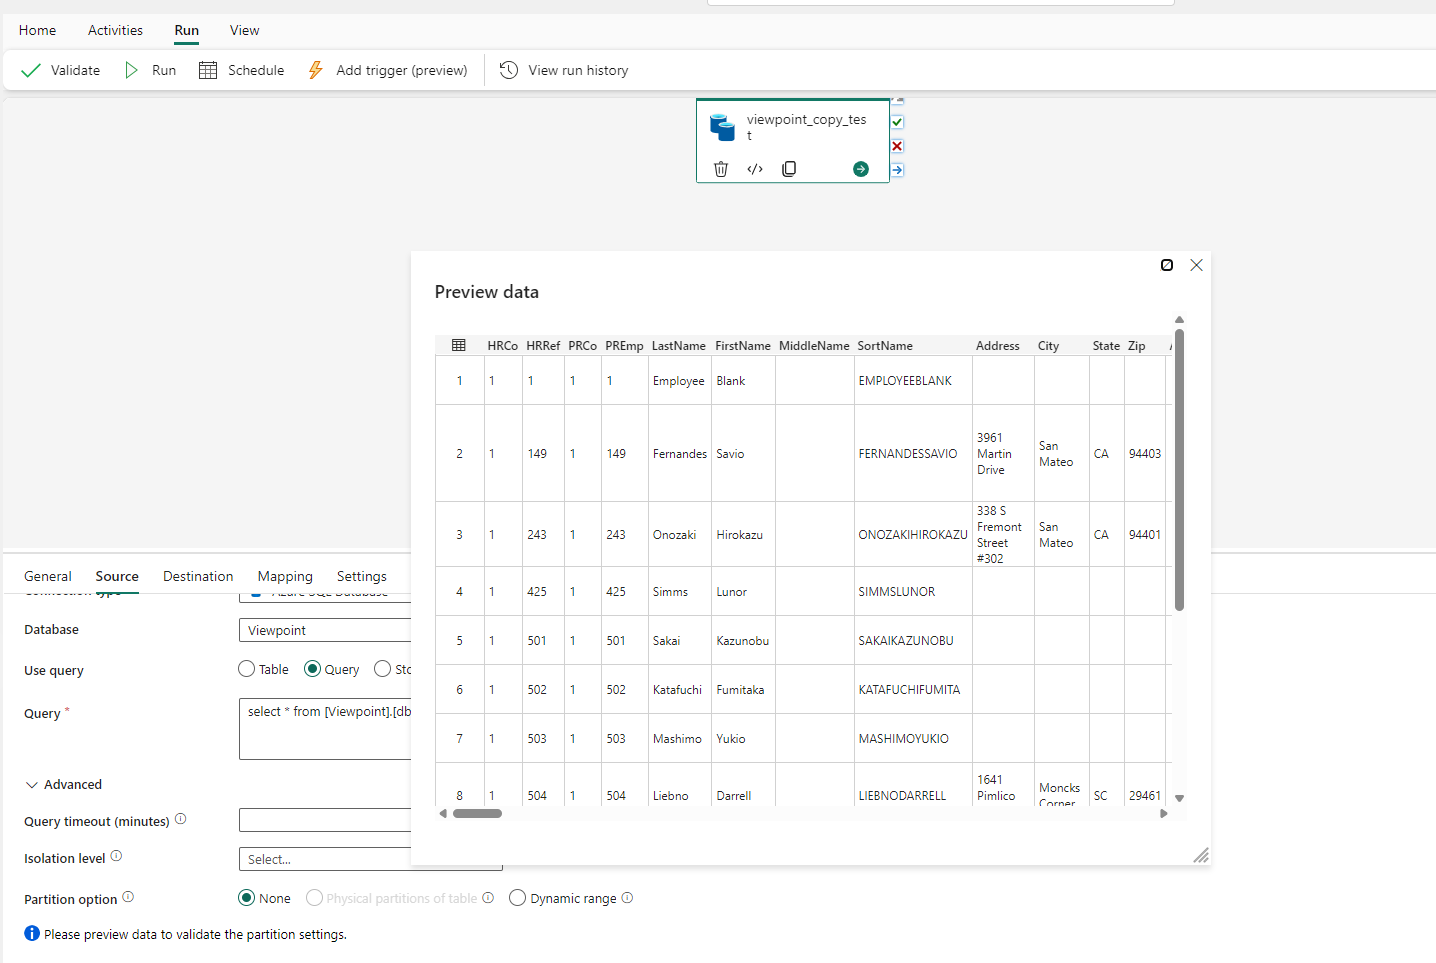Delete the viewpoint_copy_test activity via trash icon
This screenshot has height=963, width=1436.
coord(721,169)
